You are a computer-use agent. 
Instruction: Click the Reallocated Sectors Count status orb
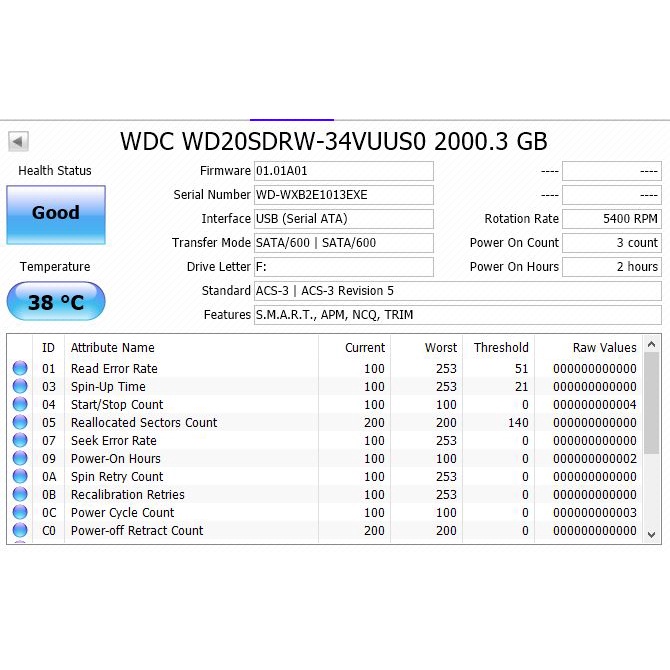pos(20,423)
